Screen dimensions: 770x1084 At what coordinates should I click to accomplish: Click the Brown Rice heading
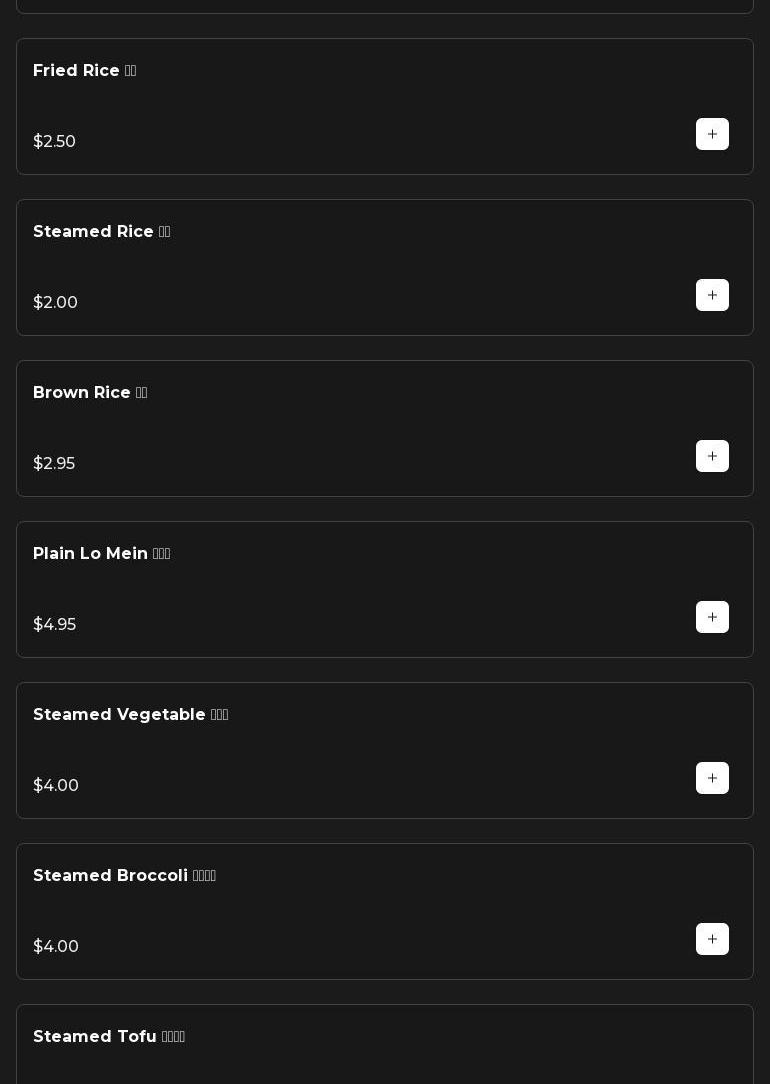89,393
